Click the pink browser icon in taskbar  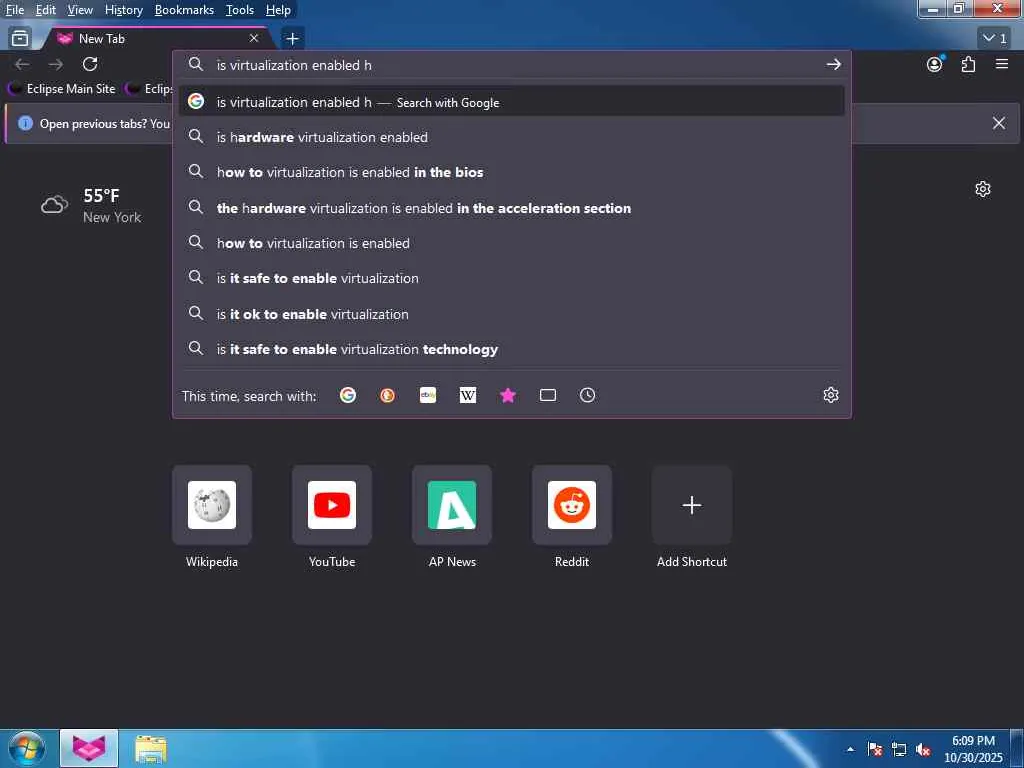click(x=89, y=748)
